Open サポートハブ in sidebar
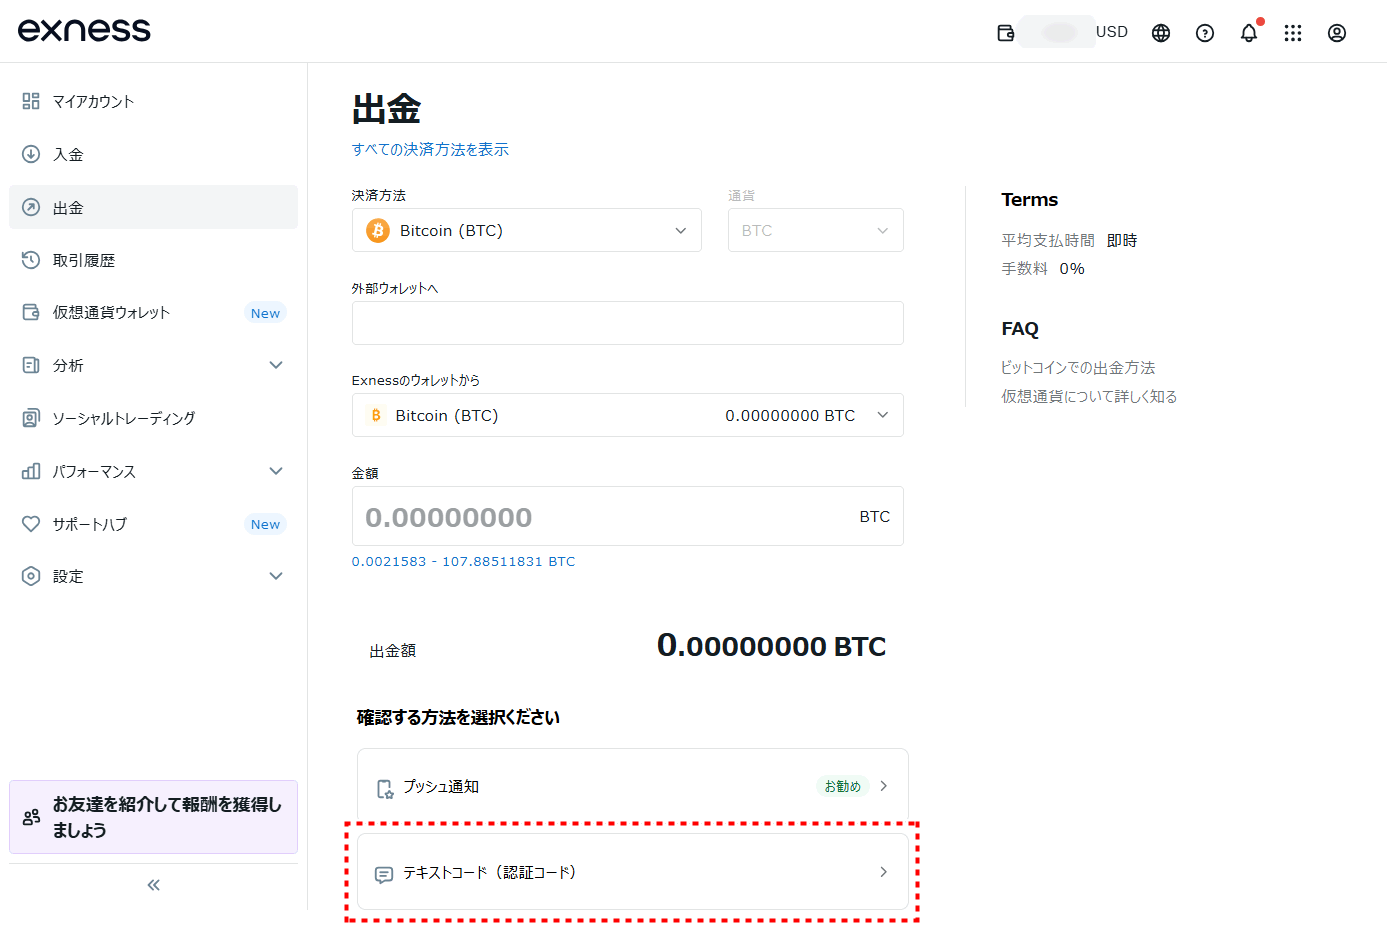The width and height of the screenshot is (1387, 938). (x=153, y=524)
